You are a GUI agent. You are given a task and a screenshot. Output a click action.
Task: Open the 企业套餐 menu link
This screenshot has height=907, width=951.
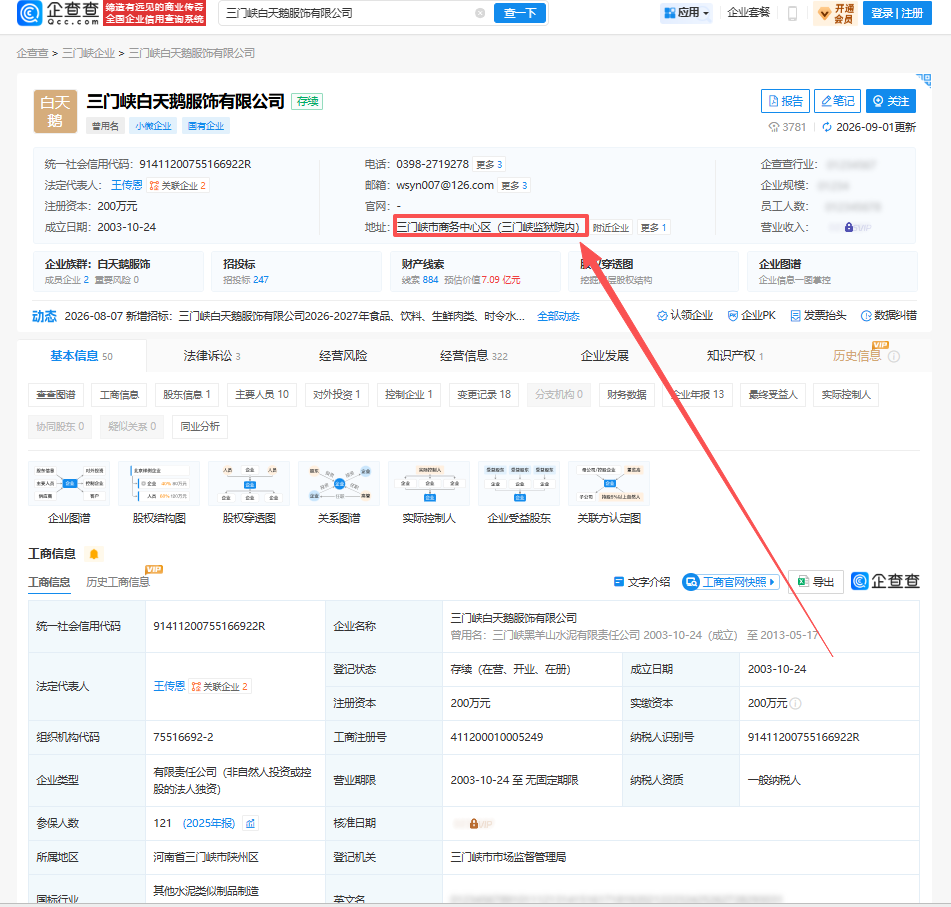[x=748, y=13]
